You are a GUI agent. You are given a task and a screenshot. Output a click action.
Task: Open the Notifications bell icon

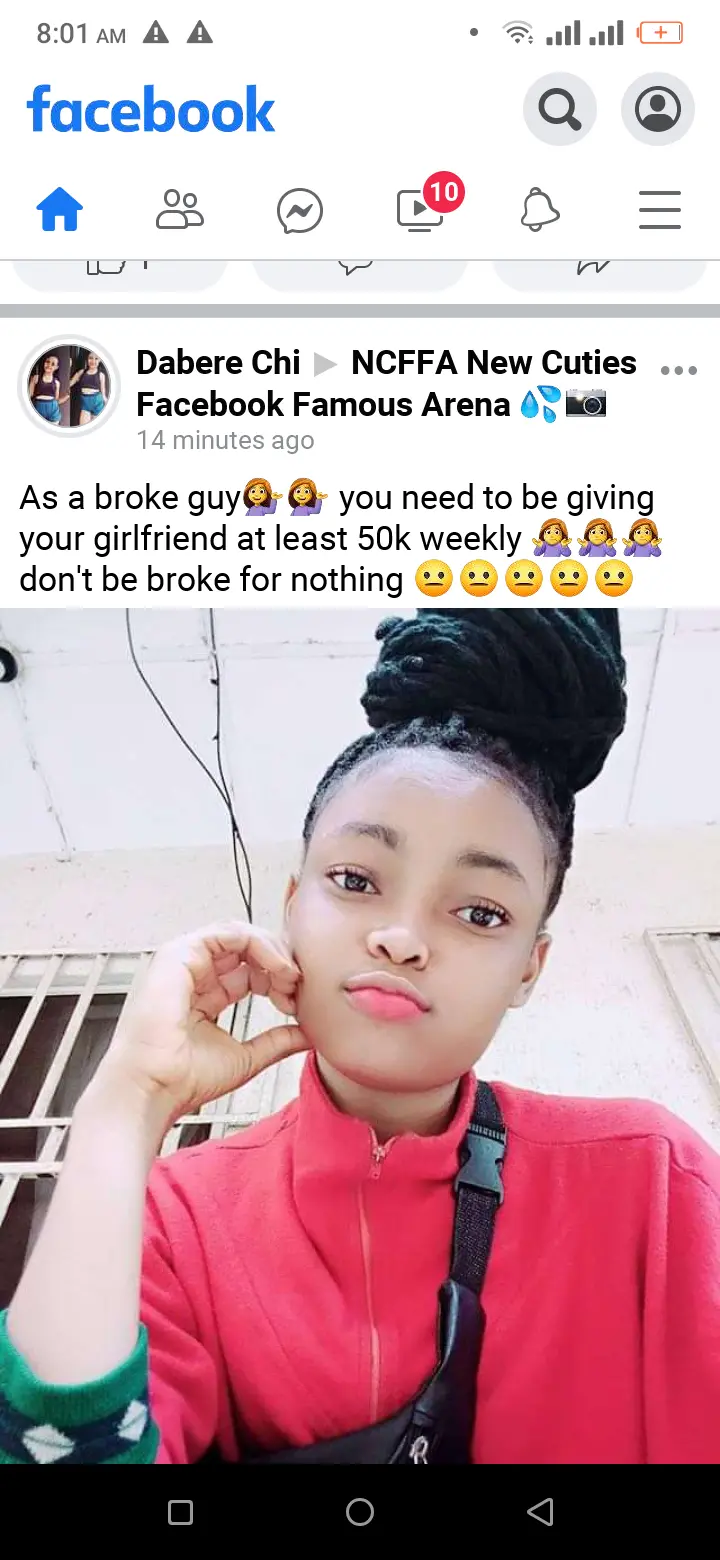coord(540,211)
